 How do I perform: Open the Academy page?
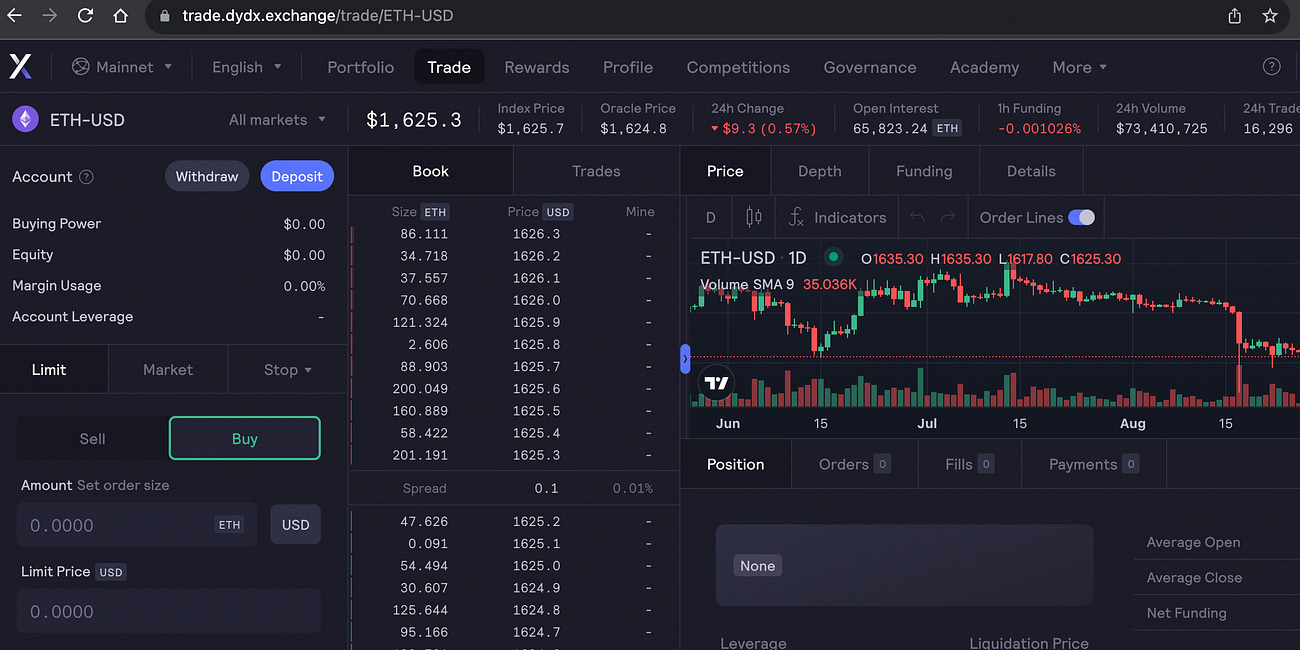click(x=985, y=67)
